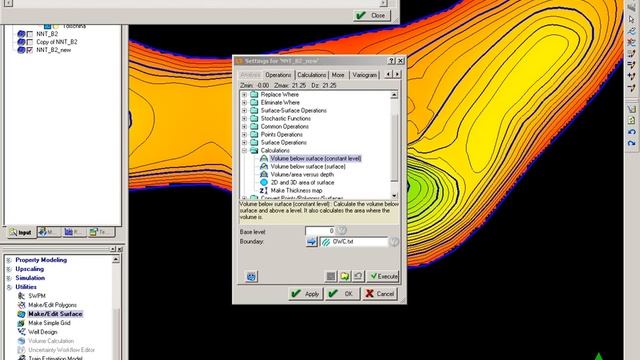Viewport: 640px width, 360px height.
Task: Expand the Common Operations folder
Action: [x=244, y=127]
